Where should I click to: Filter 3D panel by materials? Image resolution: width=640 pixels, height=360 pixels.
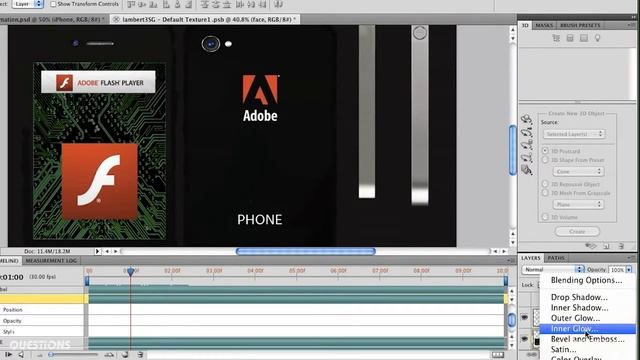pyautogui.click(x=584, y=38)
